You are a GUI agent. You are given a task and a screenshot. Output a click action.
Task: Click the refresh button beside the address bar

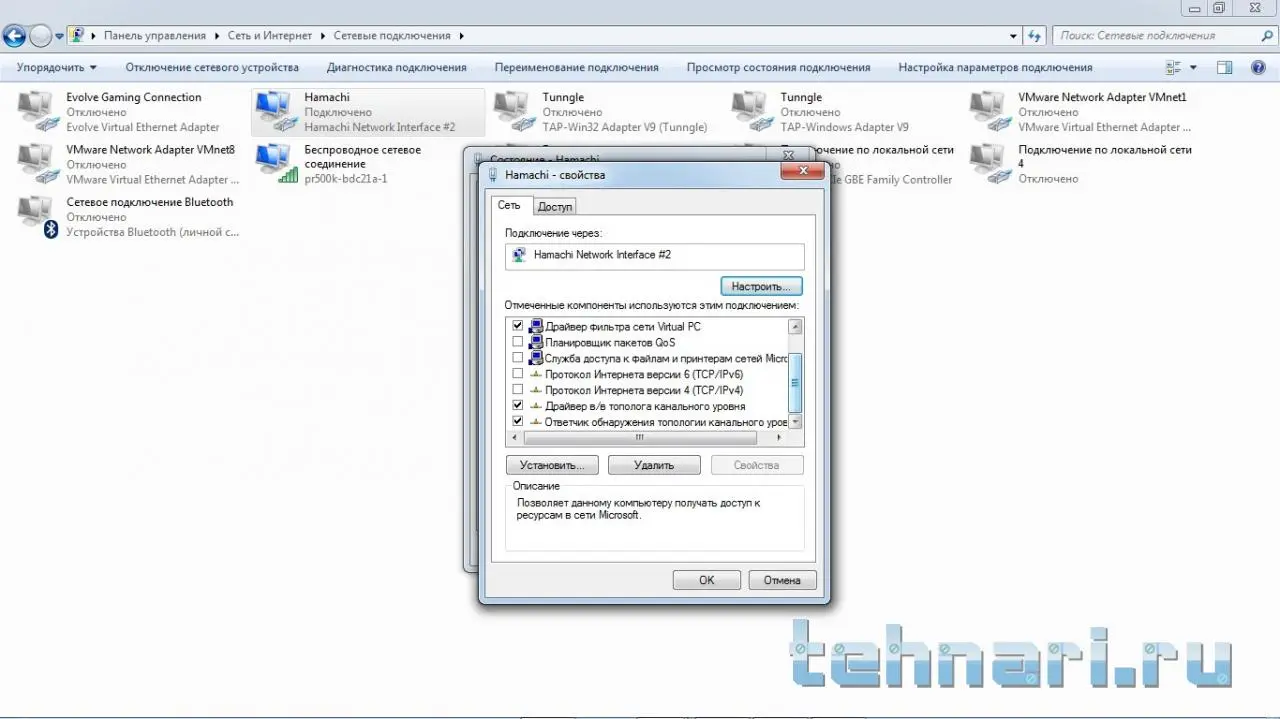1035,36
